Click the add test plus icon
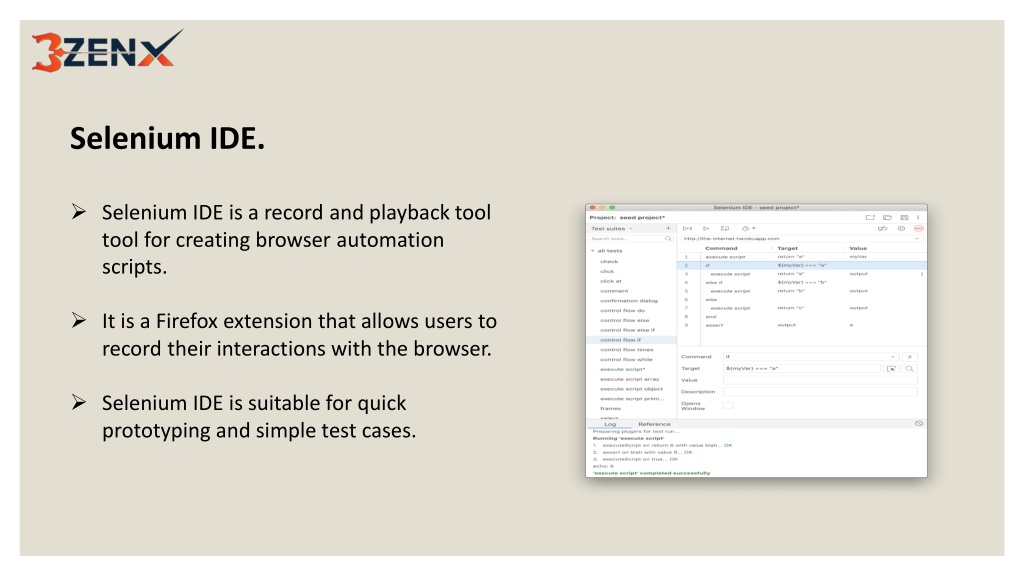Screen dimensions: 1024x576 [667, 229]
